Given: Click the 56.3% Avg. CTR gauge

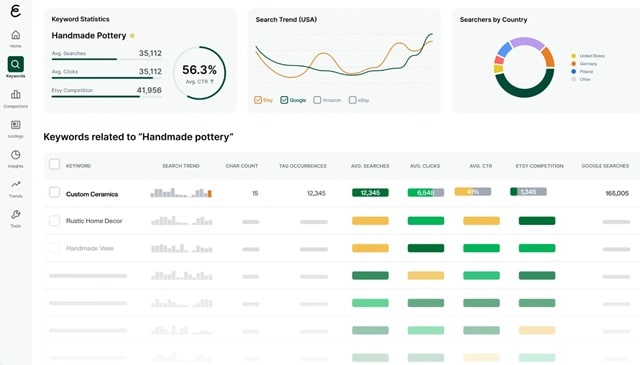Looking at the screenshot, I should [199, 73].
